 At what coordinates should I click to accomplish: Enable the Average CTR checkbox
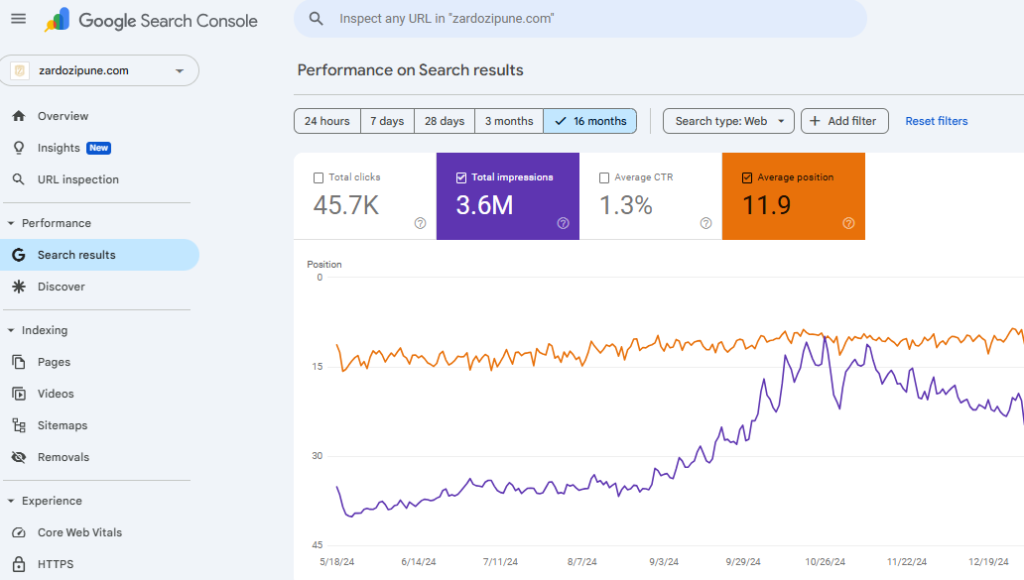coord(604,178)
